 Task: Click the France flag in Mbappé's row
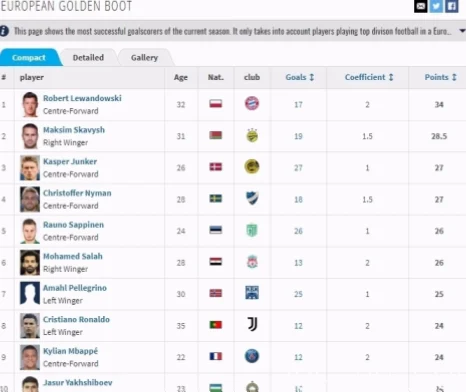point(216,356)
